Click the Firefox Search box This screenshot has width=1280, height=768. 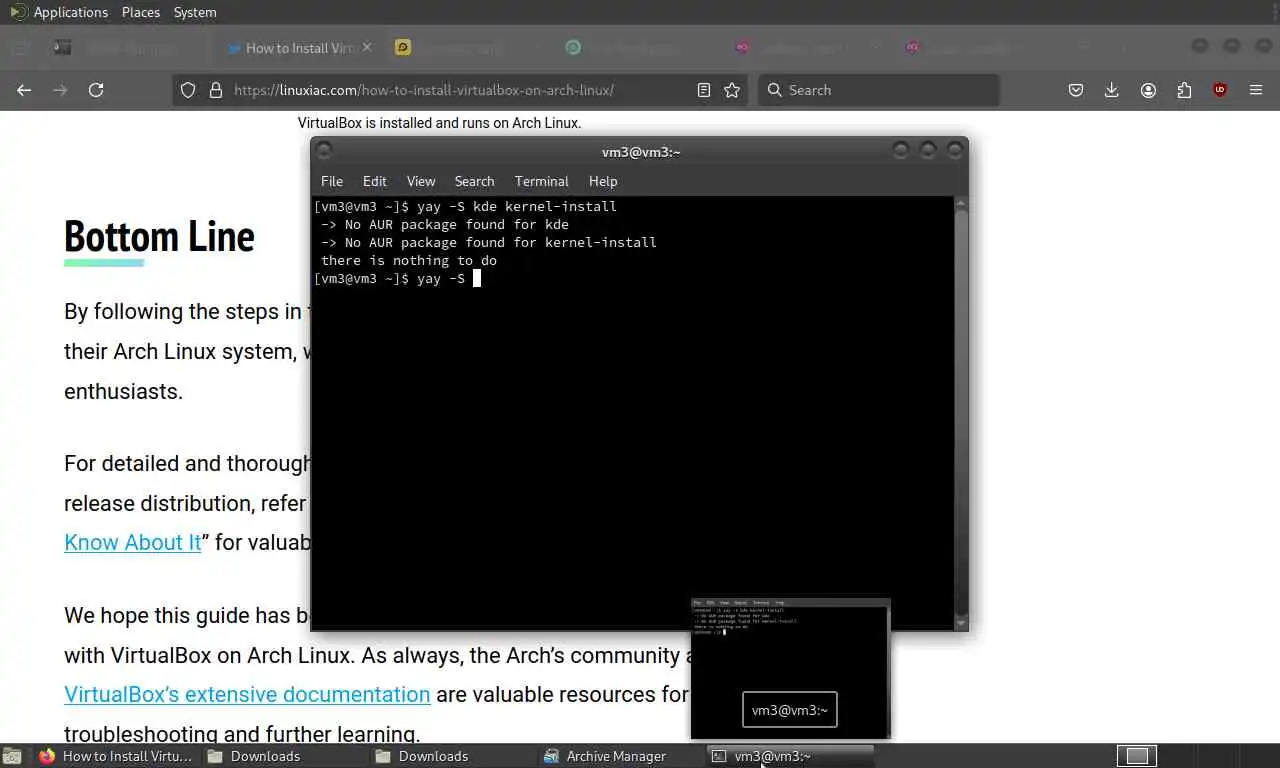coord(878,90)
